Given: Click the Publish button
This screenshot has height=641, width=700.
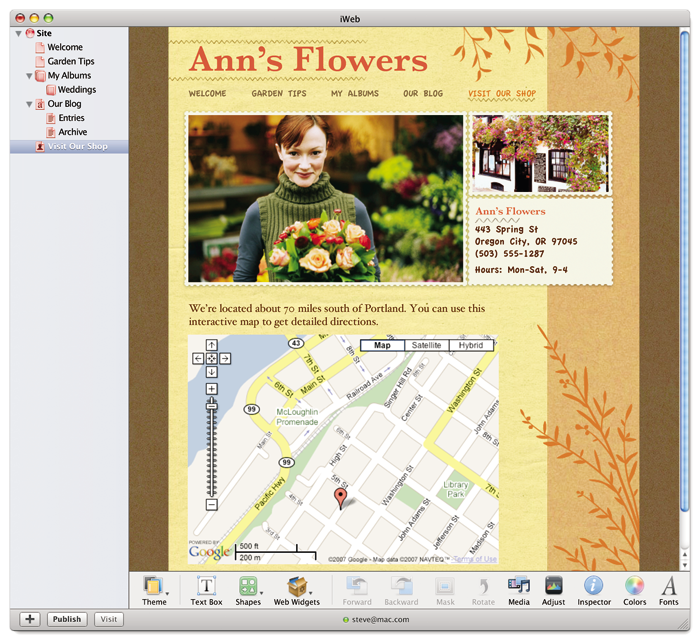Looking at the screenshot, I should coord(67,619).
